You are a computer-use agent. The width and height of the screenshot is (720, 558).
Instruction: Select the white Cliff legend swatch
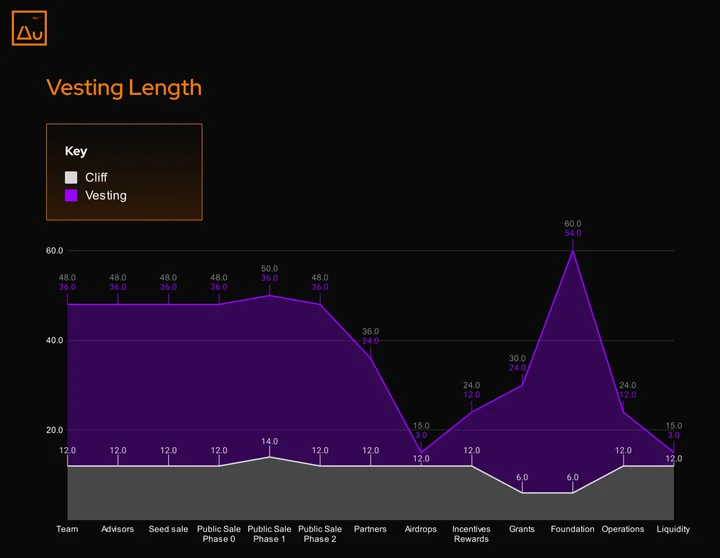[x=71, y=177]
